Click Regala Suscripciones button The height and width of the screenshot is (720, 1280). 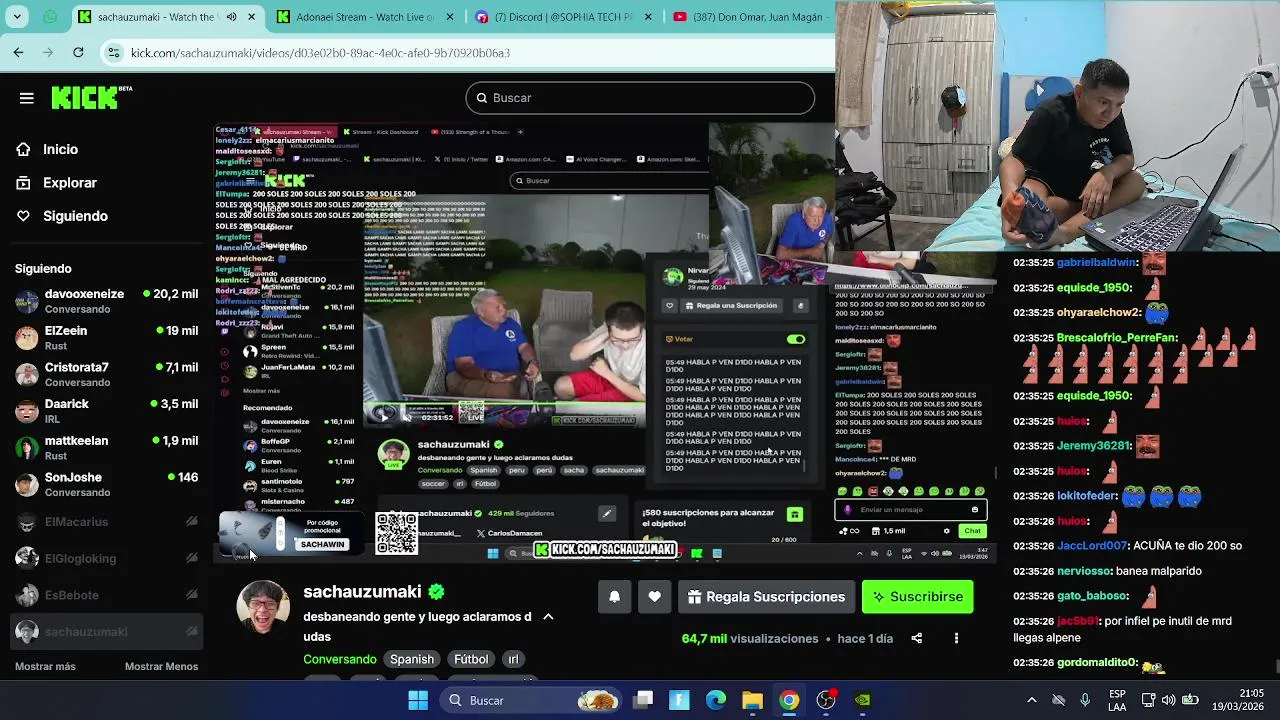(766, 597)
